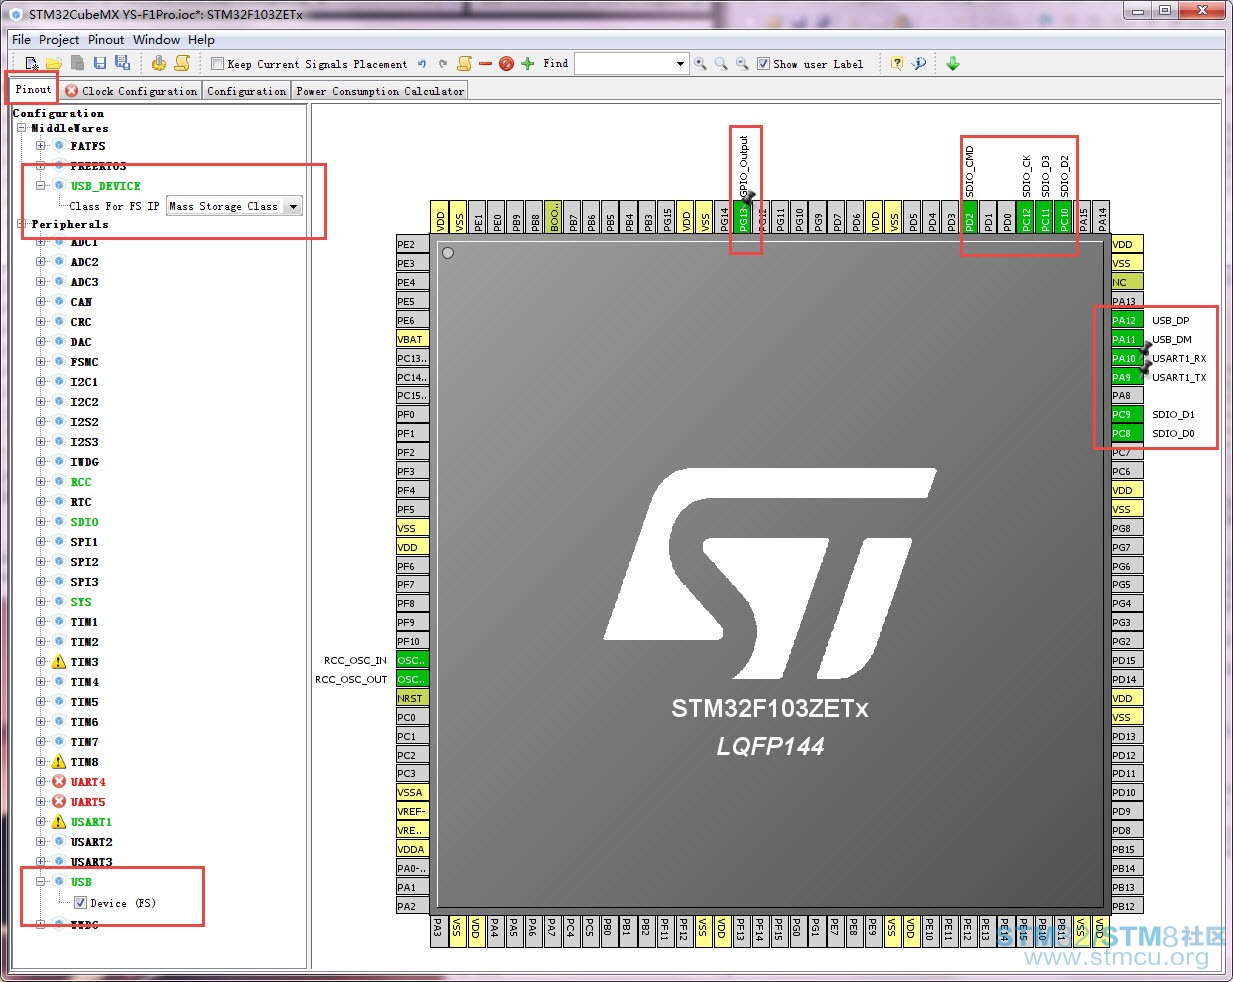Uncheck the USB Device (FS) checkbox
This screenshot has width=1233, height=982.
[x=80, y=903]
